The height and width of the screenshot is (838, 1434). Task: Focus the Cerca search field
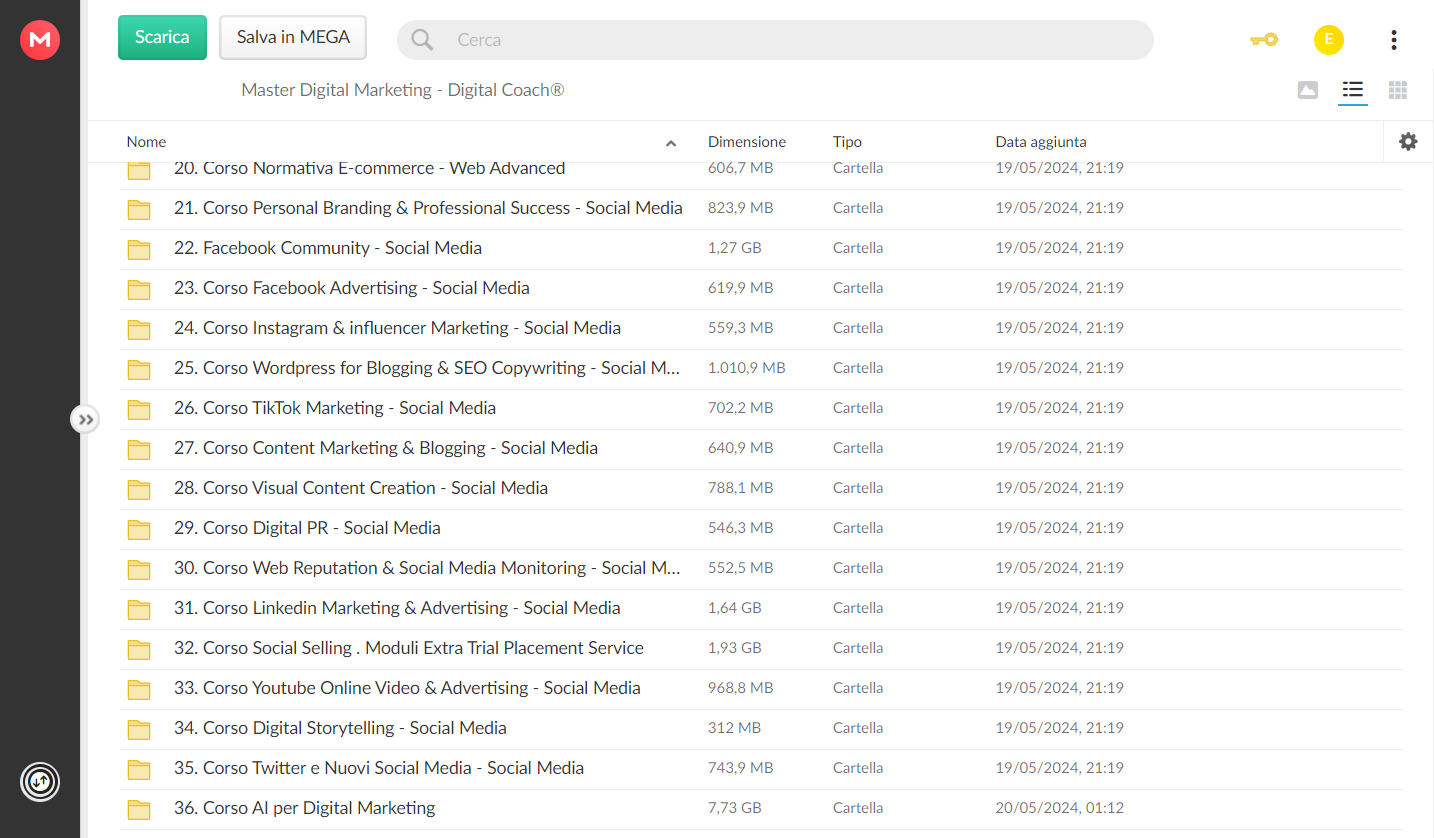[775, 40]
